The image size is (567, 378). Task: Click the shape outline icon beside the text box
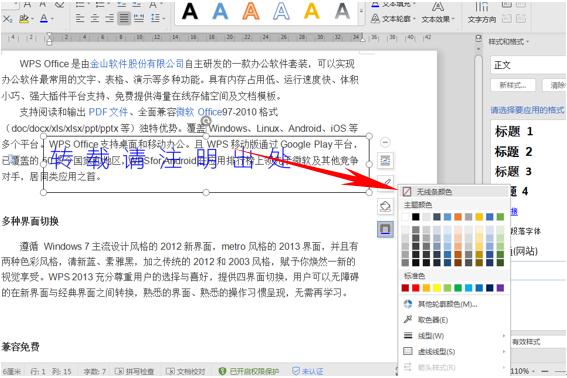385,230
